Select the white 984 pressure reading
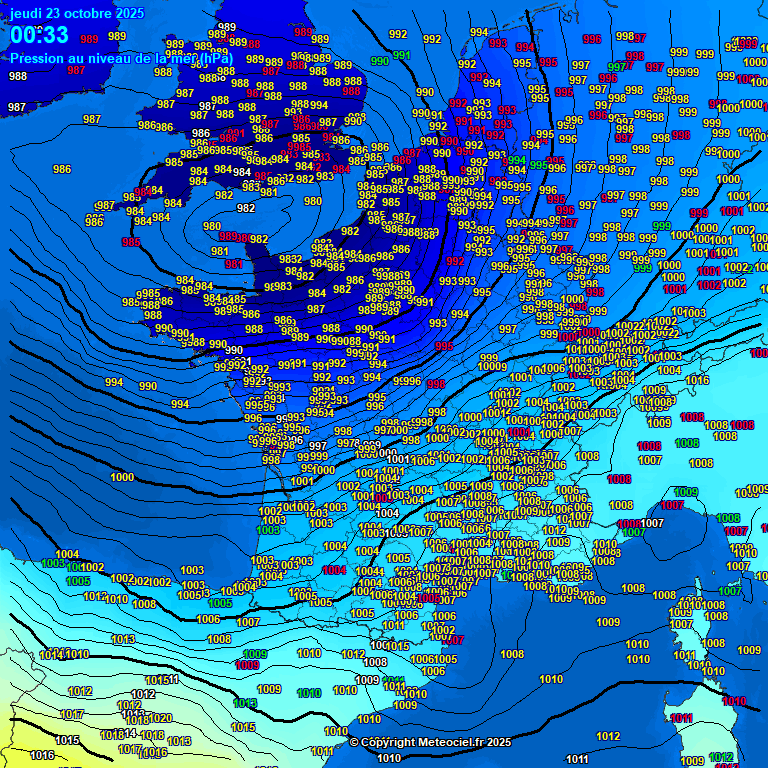 click(x=242, y=172)
